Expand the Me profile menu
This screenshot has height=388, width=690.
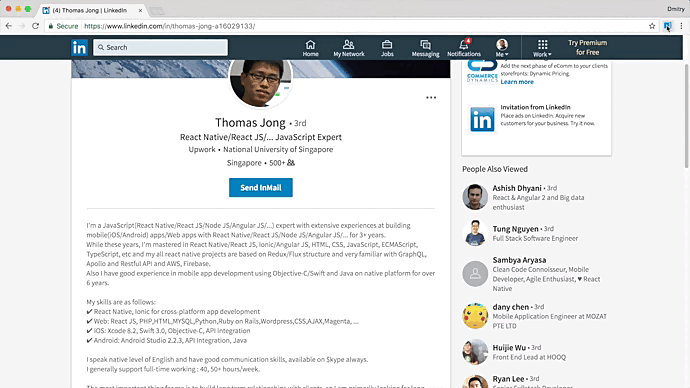(x=502, y=48)
